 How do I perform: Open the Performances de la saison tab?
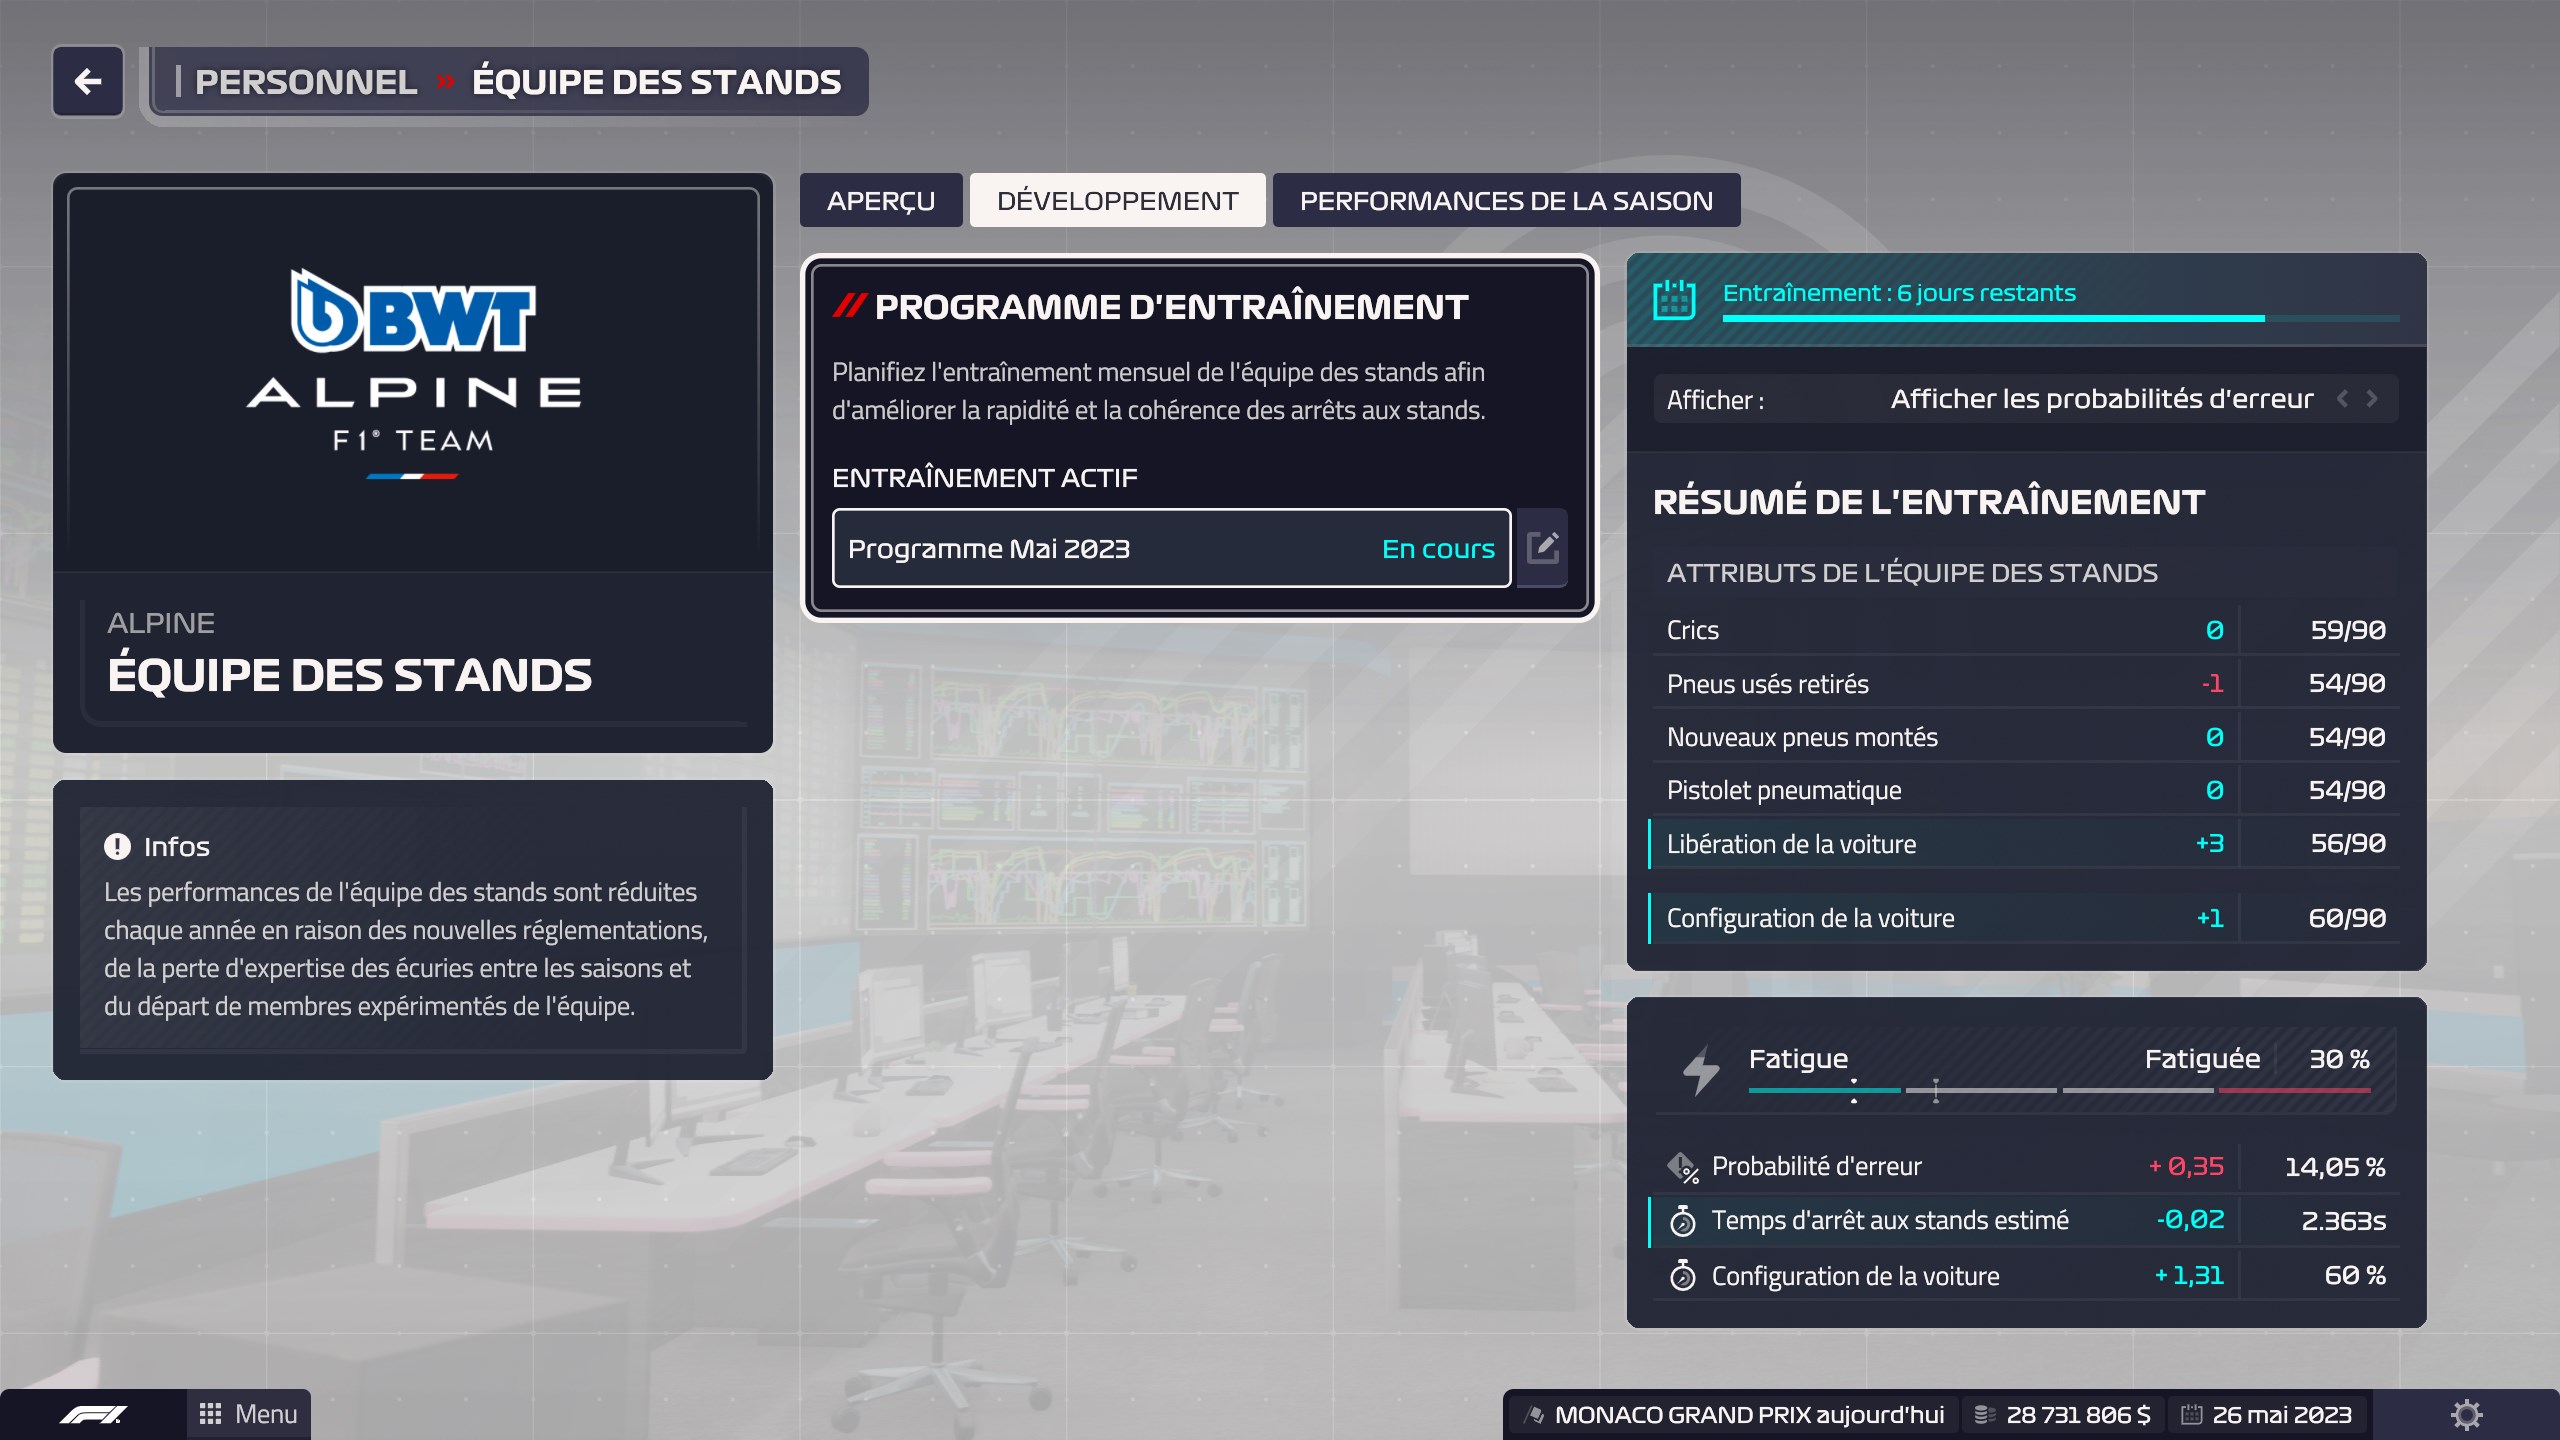tap(1504, 200)
